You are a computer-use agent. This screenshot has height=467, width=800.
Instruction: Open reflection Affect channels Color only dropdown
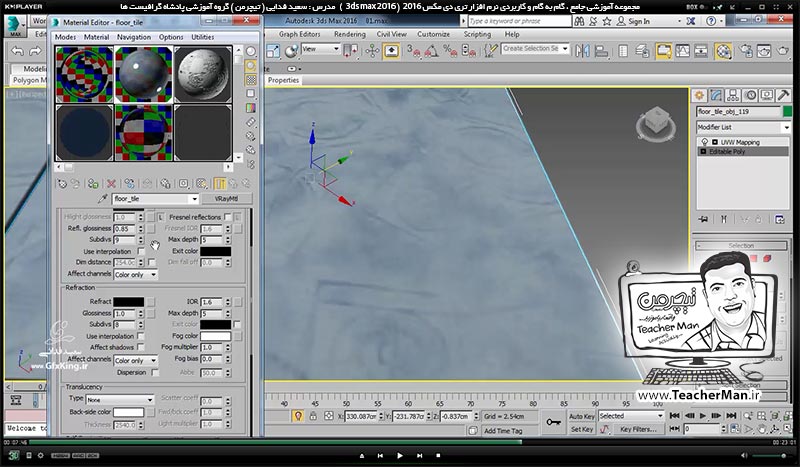[135, 275]
